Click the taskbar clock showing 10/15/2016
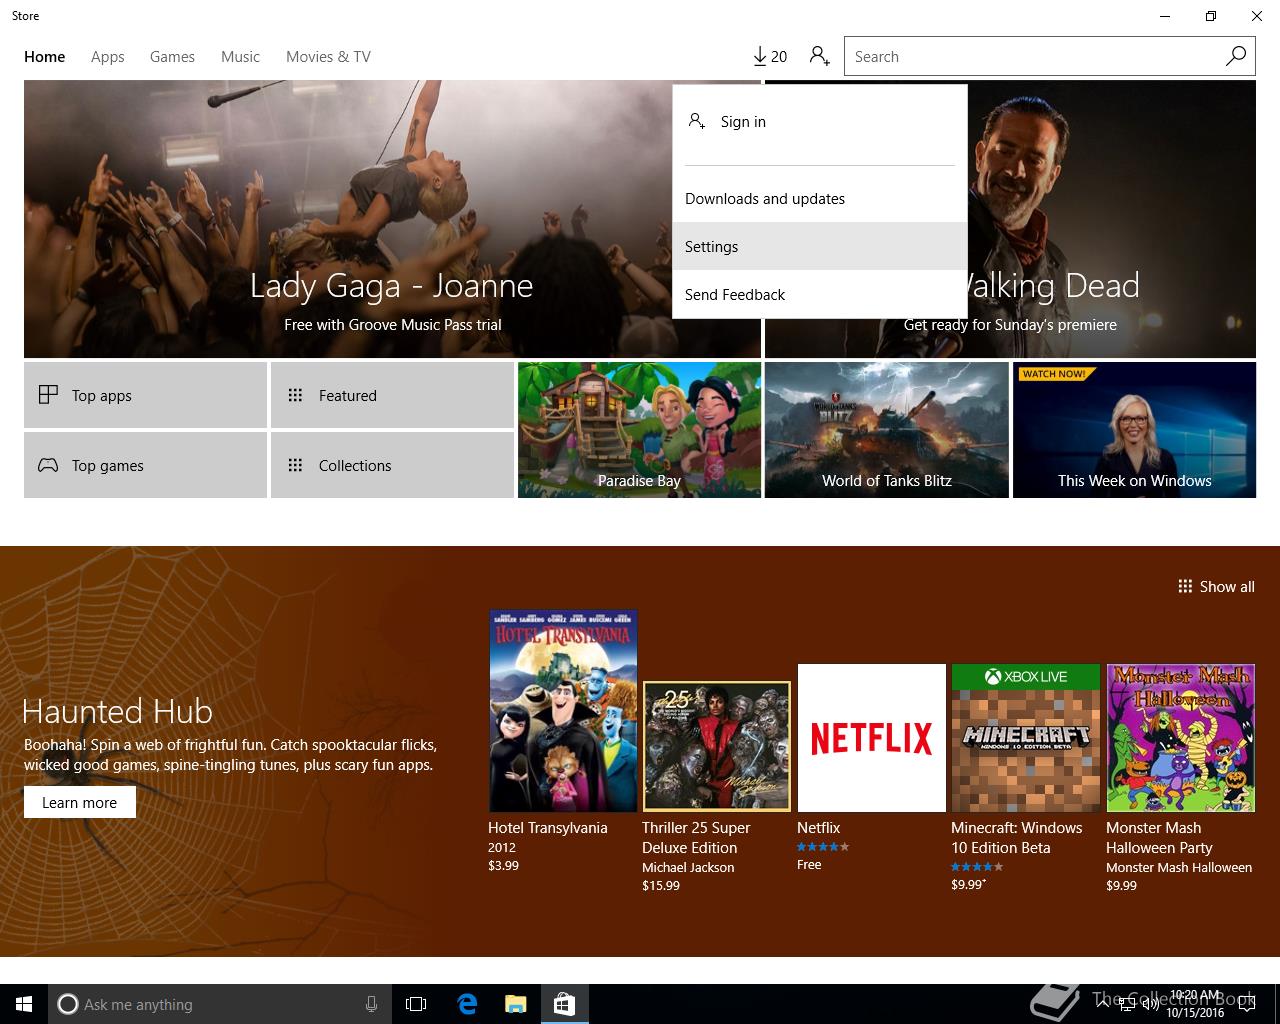Viewport: 1280px width, 1024px height. point(1194,1004)
